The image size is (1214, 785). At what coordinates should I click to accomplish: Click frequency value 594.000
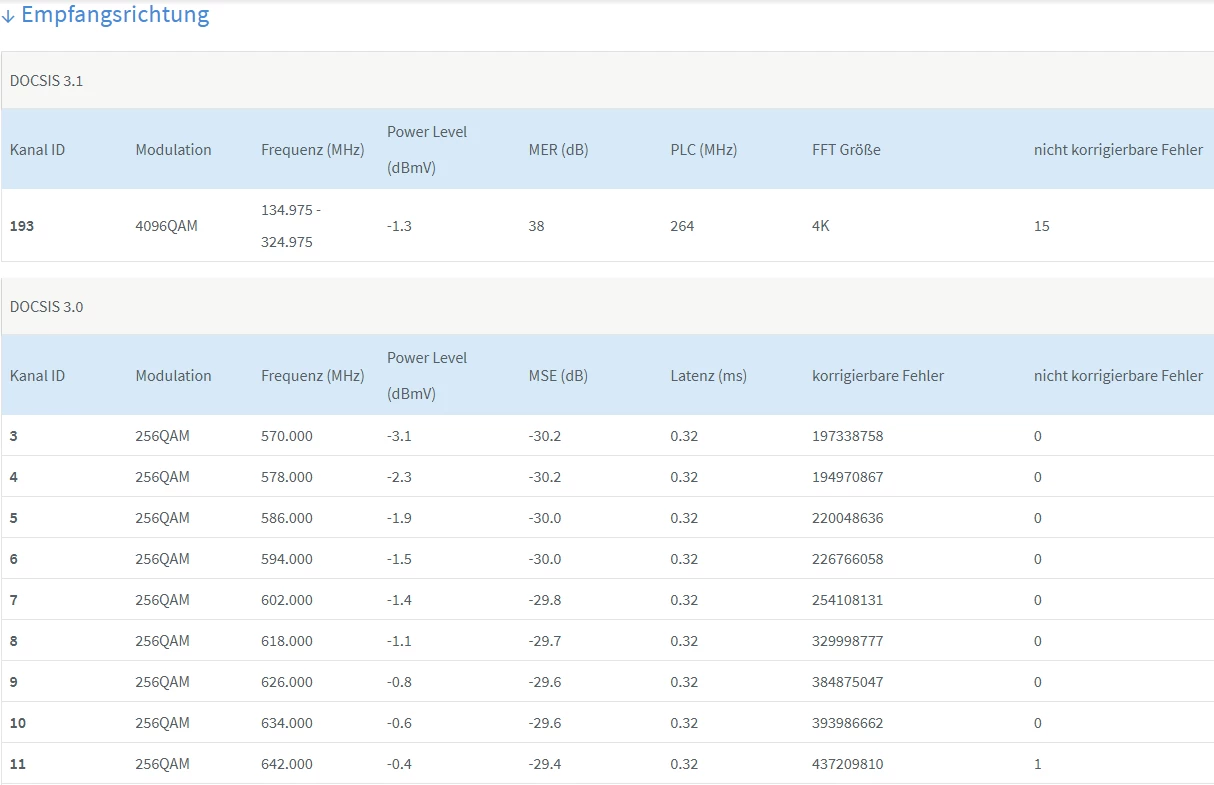pos(286,559)
